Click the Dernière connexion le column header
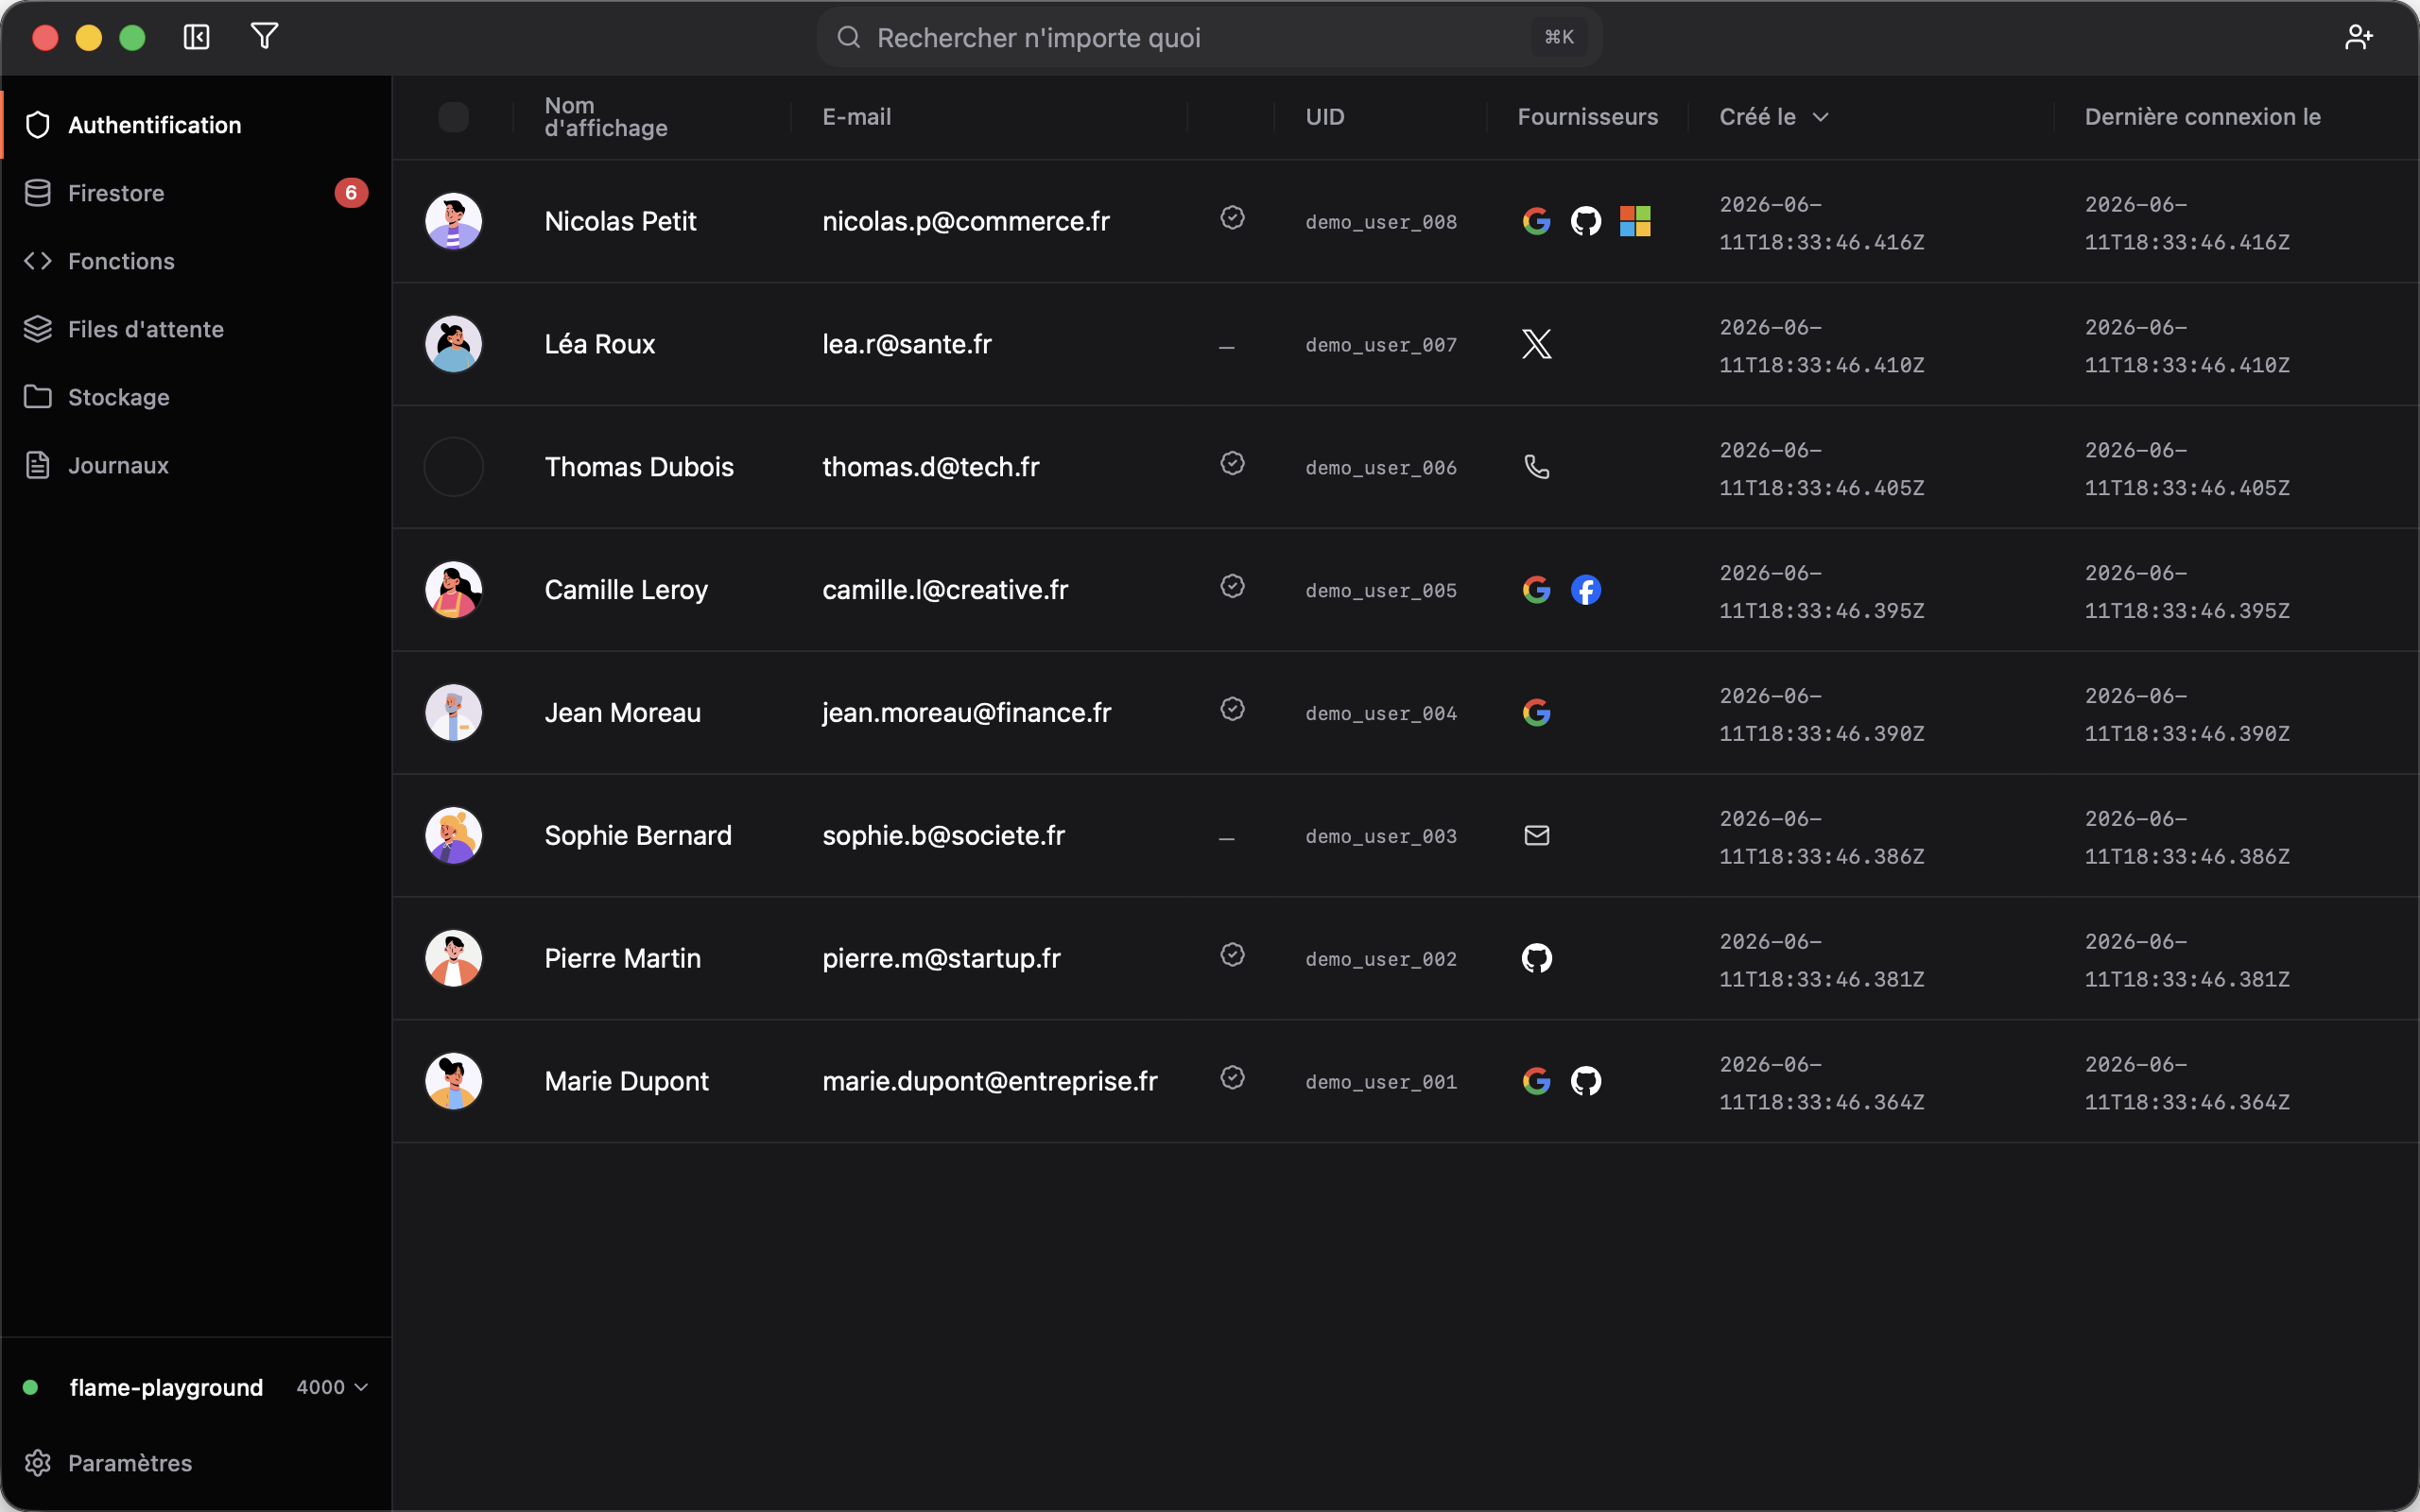The height and width of the screenshot is (1512, 2420). [2202, 117]
